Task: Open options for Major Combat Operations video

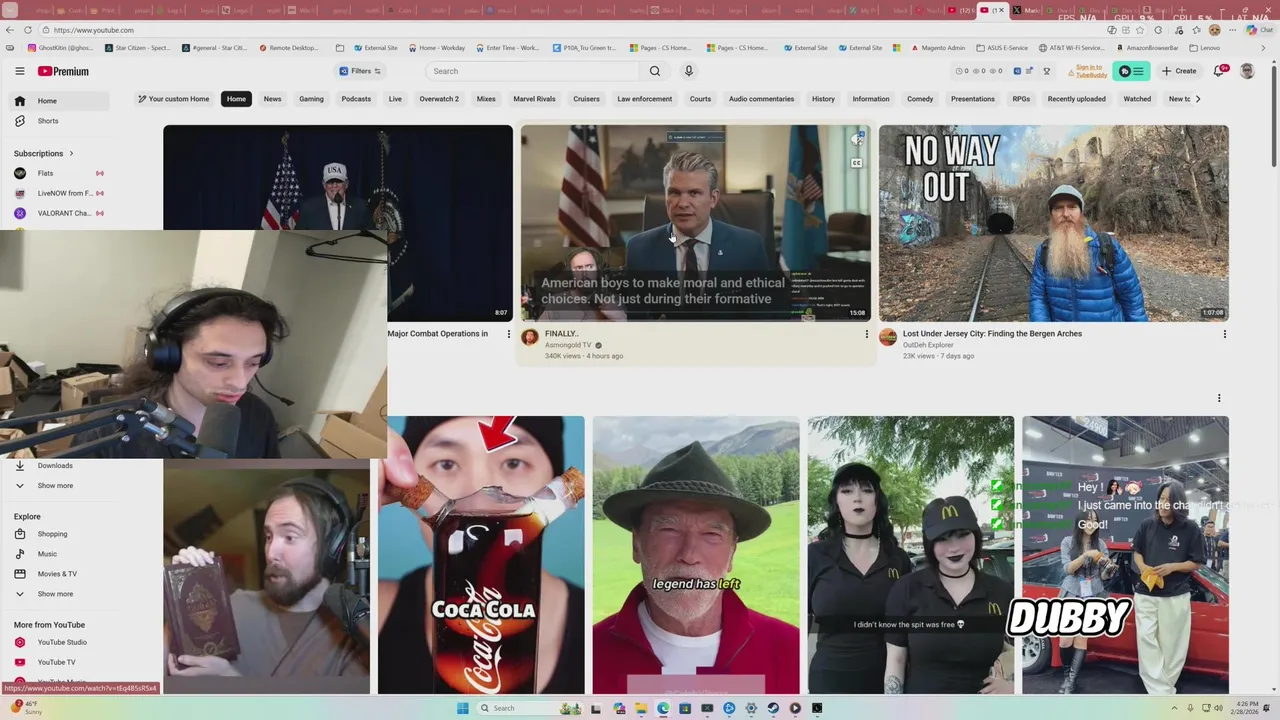Action: pyautogui.click(x=508, y=334)
